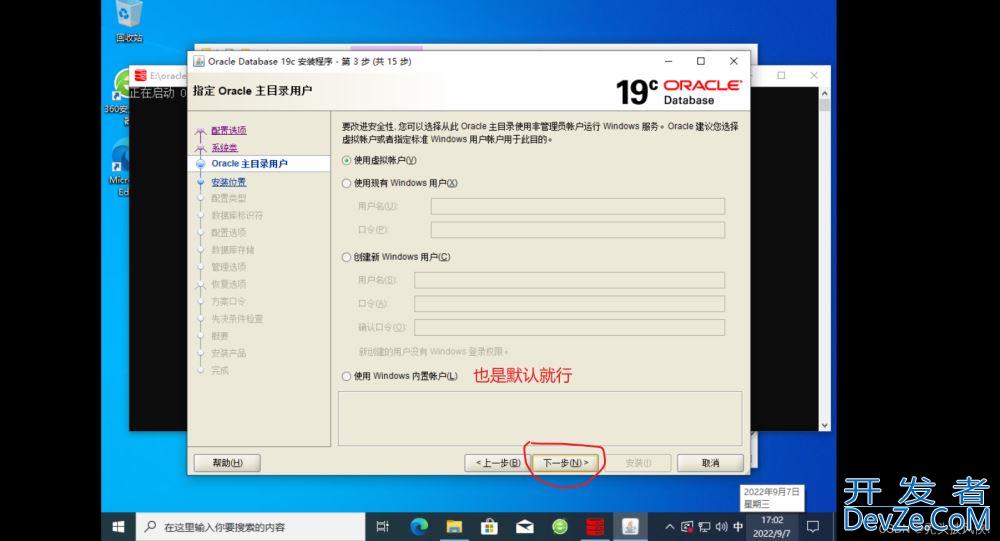
Task: Open Microsoft Store from the taskbar
Action: tap(489, 527)
